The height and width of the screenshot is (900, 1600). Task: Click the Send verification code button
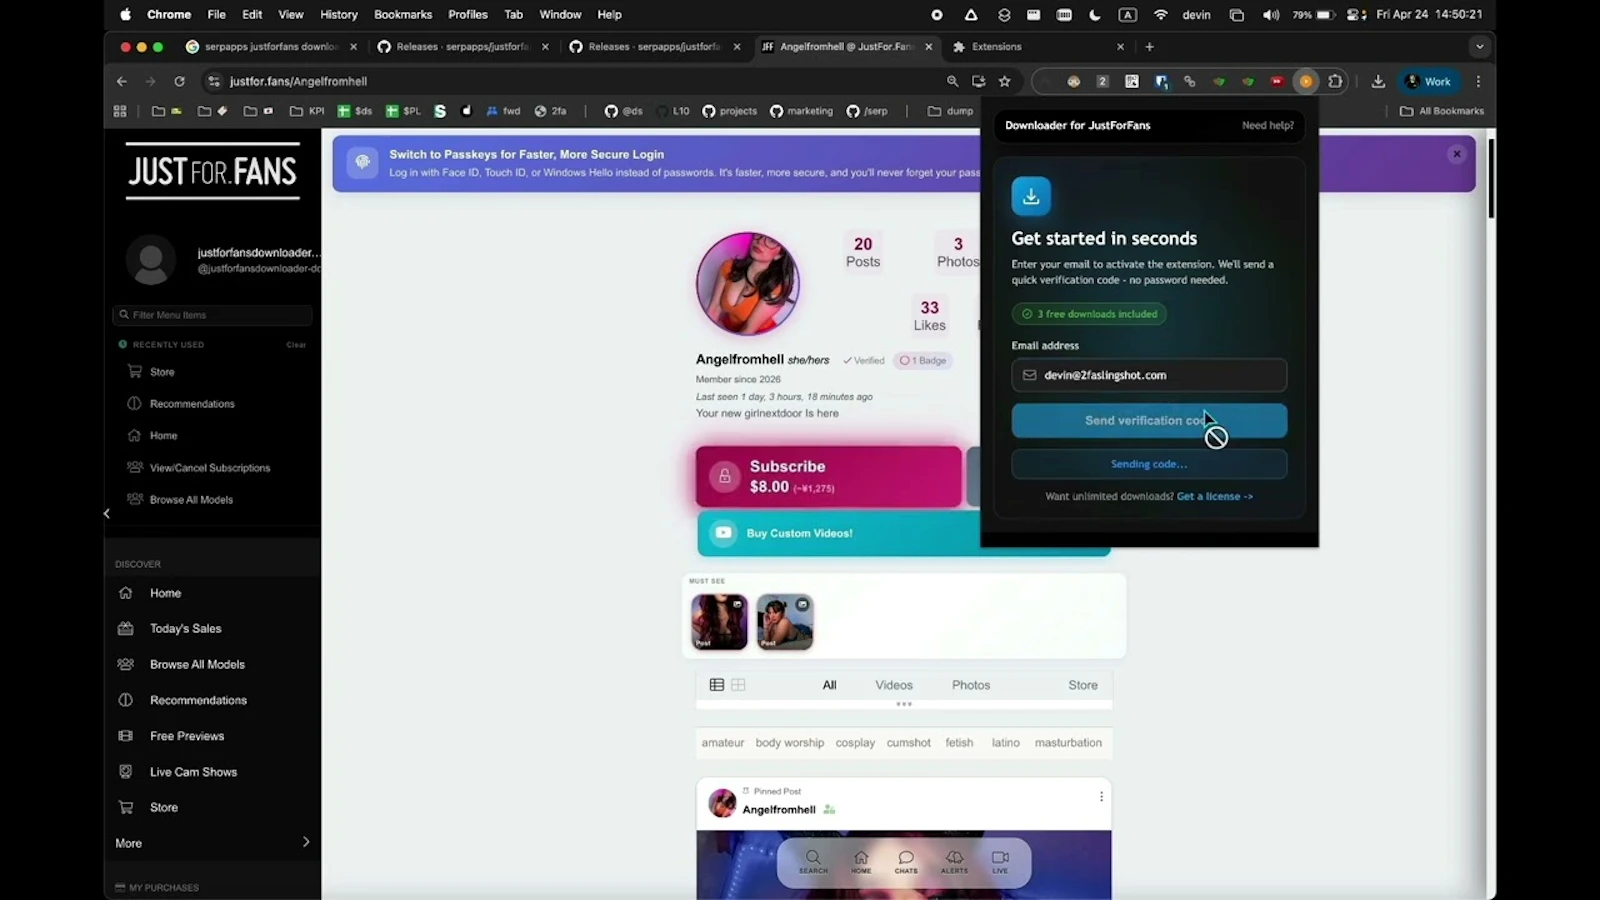[1149, 421]
